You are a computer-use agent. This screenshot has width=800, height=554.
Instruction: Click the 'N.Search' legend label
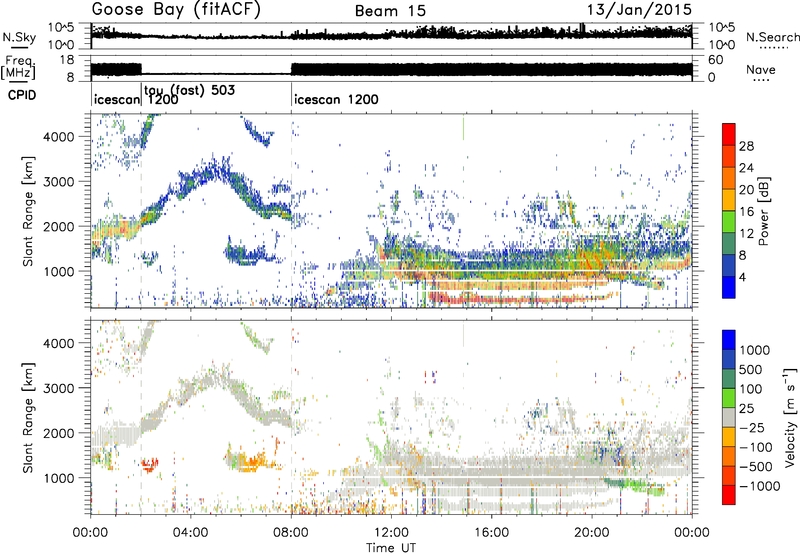pyautogui.click(x=772, y=37)
